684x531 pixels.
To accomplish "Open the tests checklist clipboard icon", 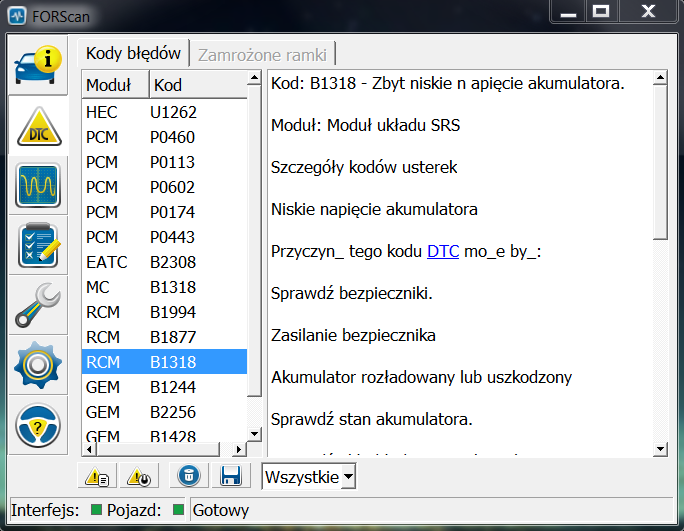I will (x=38, y=246).
